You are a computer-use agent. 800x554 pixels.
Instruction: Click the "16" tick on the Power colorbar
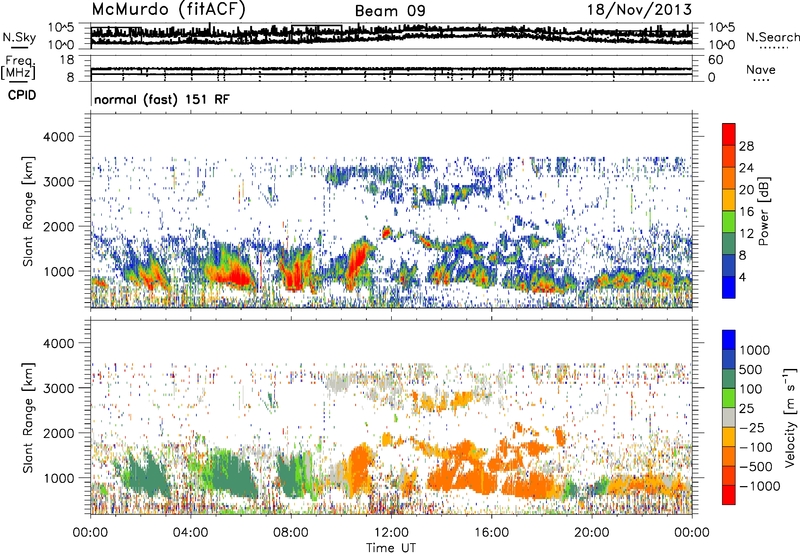pyautogui.click(x=746, y=212)
